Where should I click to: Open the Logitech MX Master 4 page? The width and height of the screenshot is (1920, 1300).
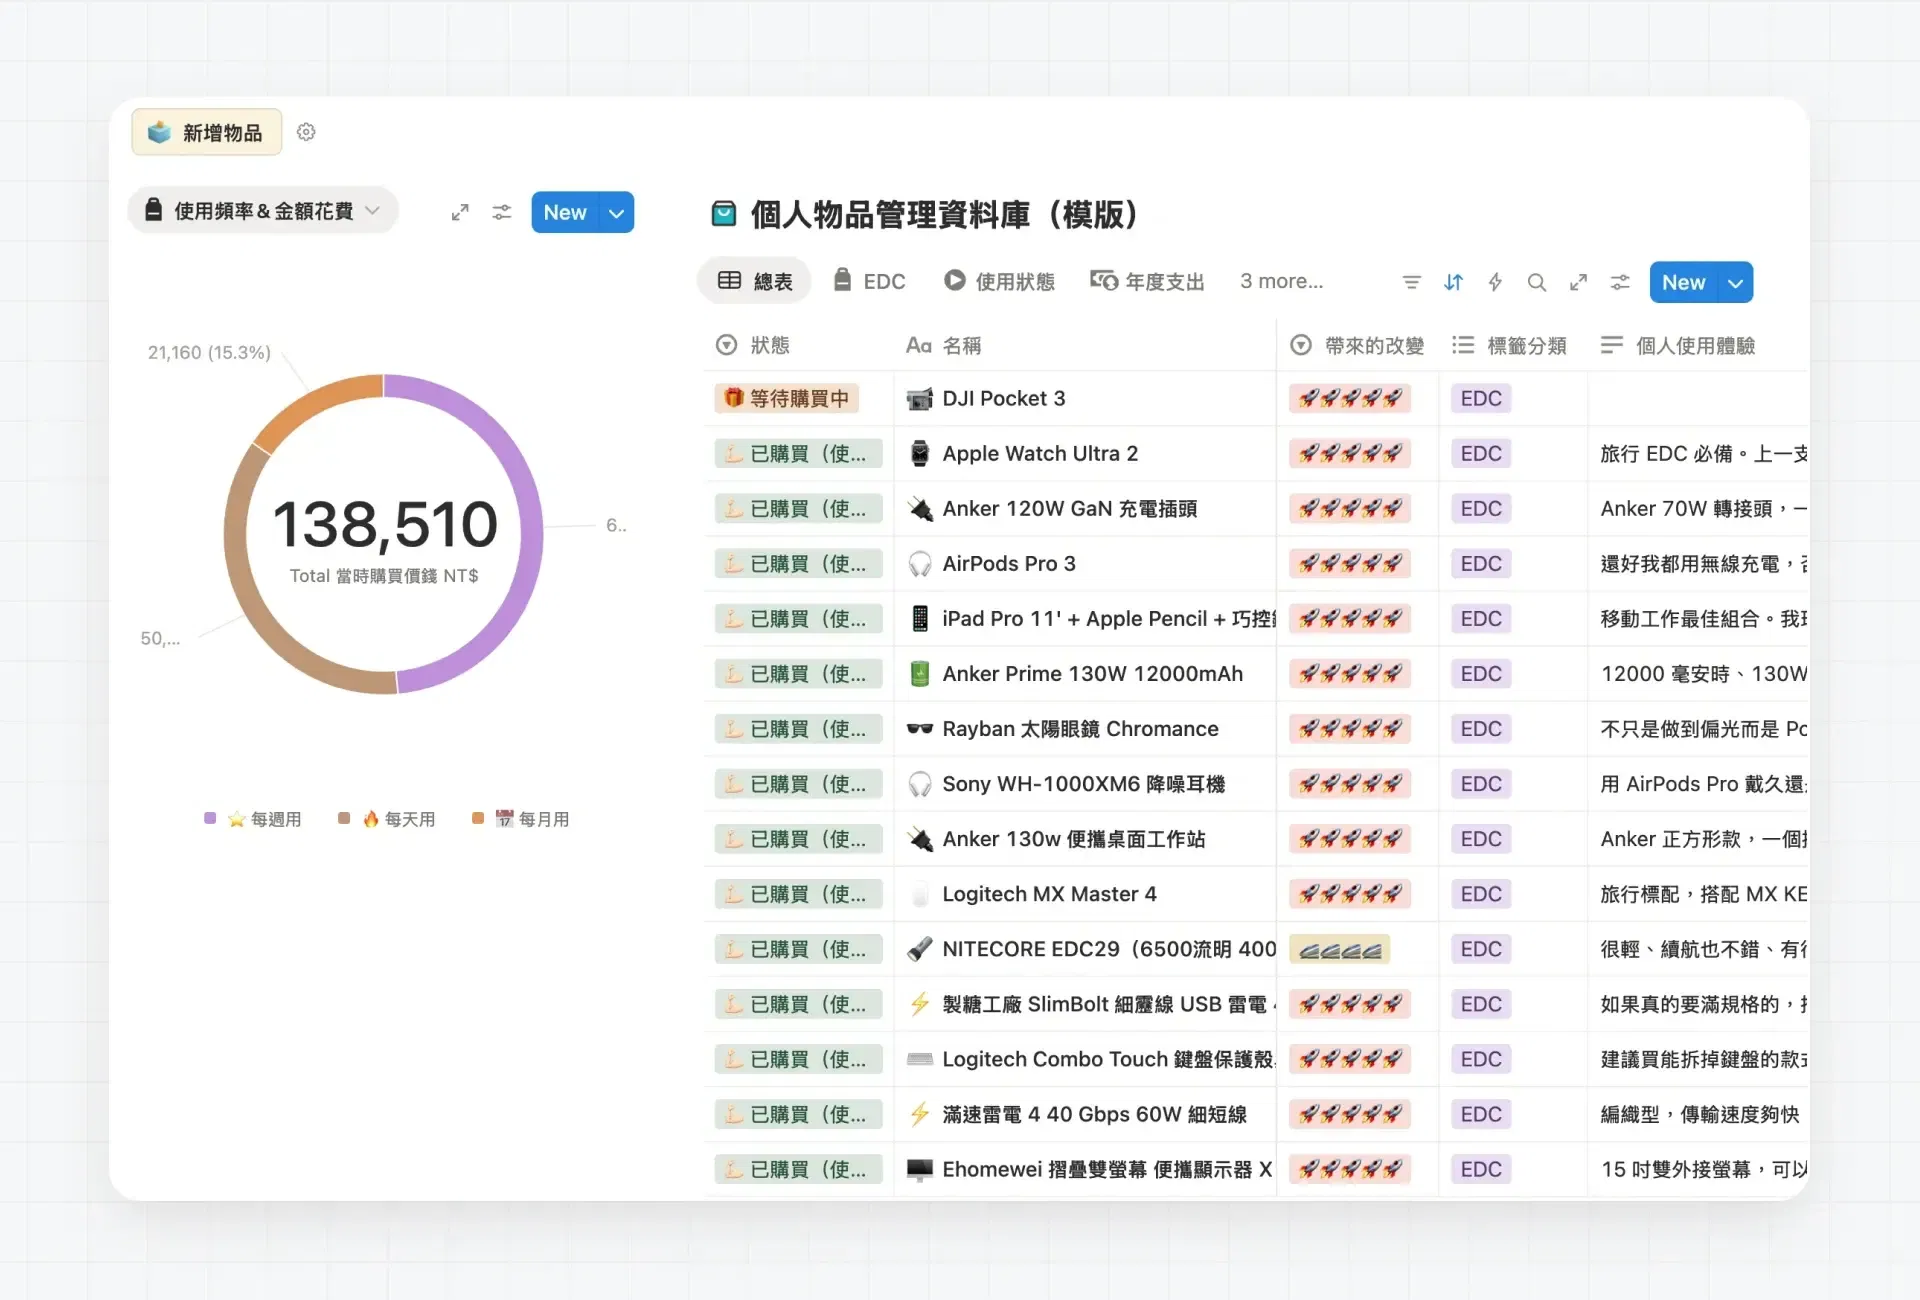pos(1049,894)
